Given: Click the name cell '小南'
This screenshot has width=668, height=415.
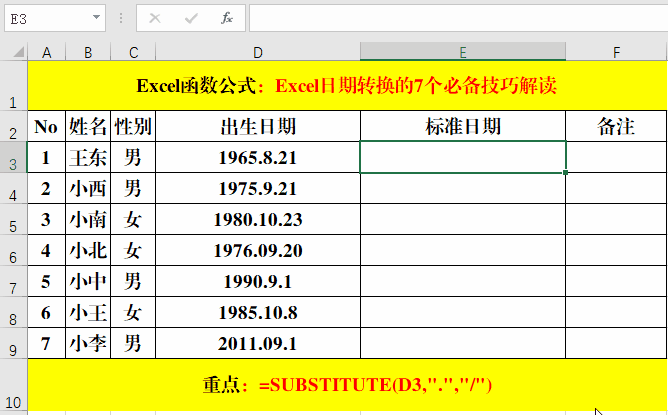Looking at the screenshot, I should pyautogui.click(x=88, y=219).
